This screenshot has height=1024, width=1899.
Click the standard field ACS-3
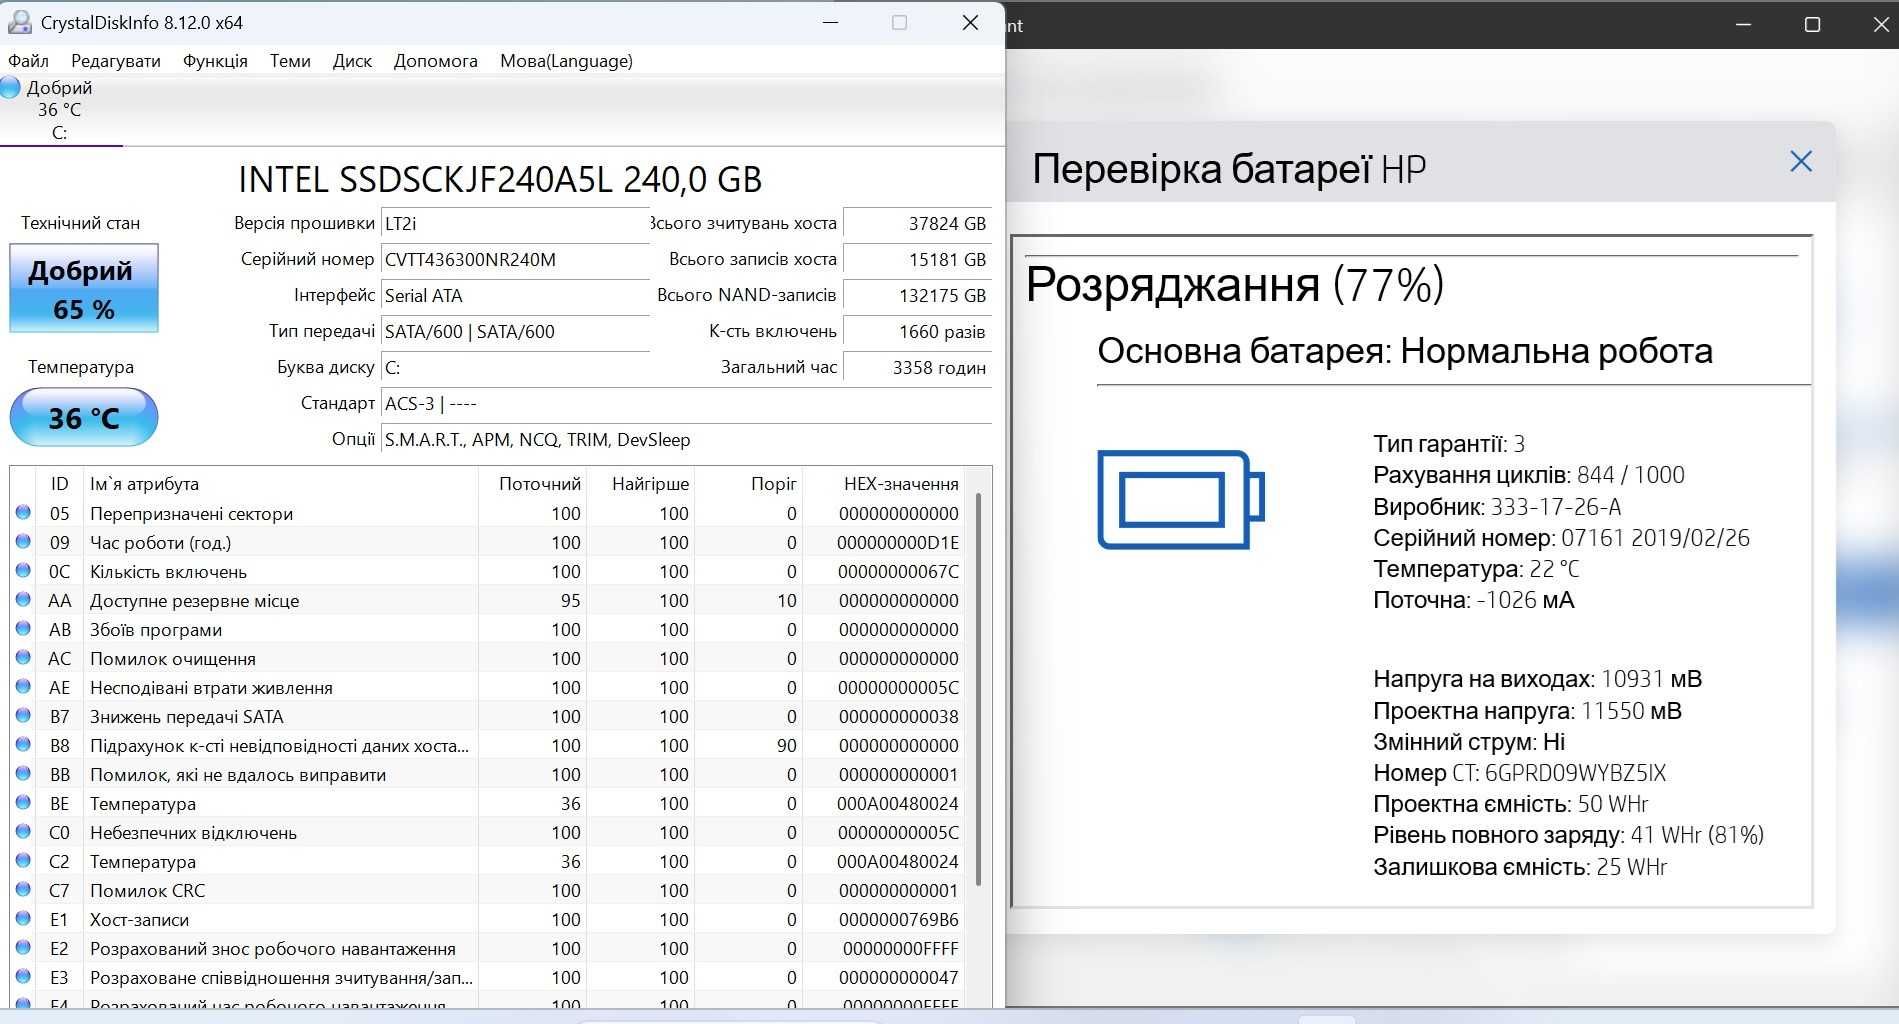pos(687,404)
